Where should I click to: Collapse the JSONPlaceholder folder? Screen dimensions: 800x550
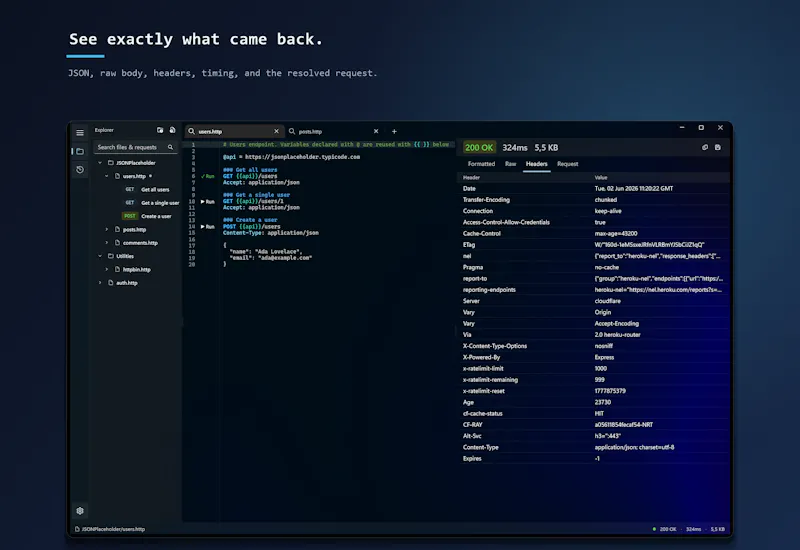pos(100,163)
